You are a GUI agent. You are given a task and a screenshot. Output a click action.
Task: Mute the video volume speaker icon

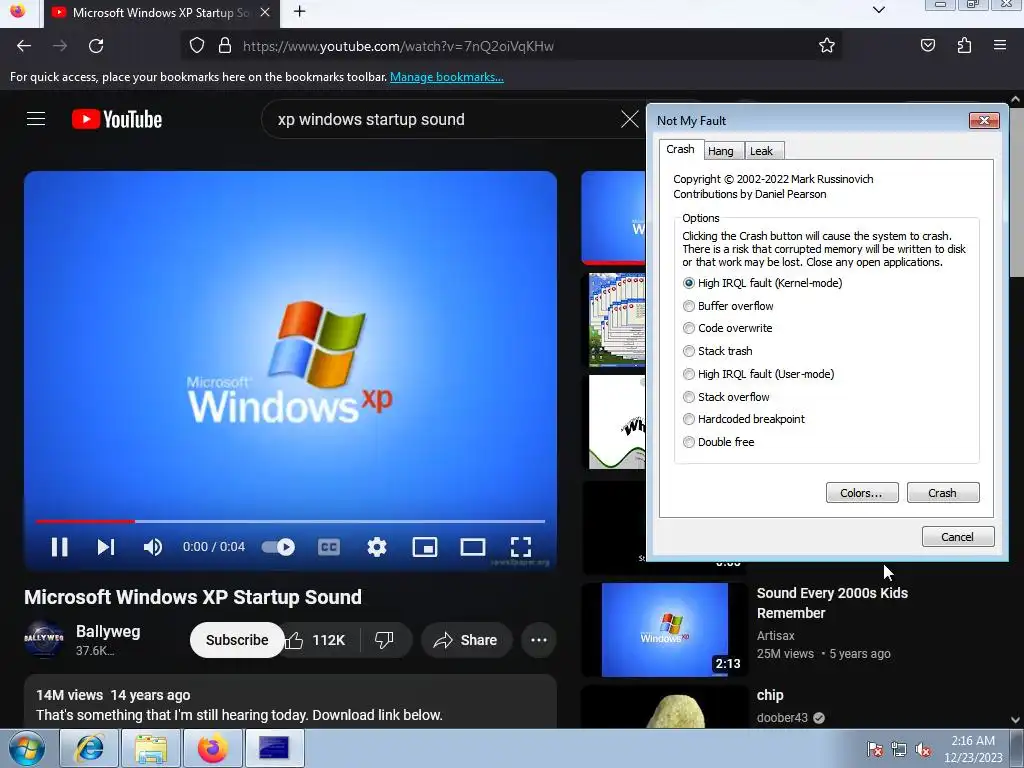[152, 547]
